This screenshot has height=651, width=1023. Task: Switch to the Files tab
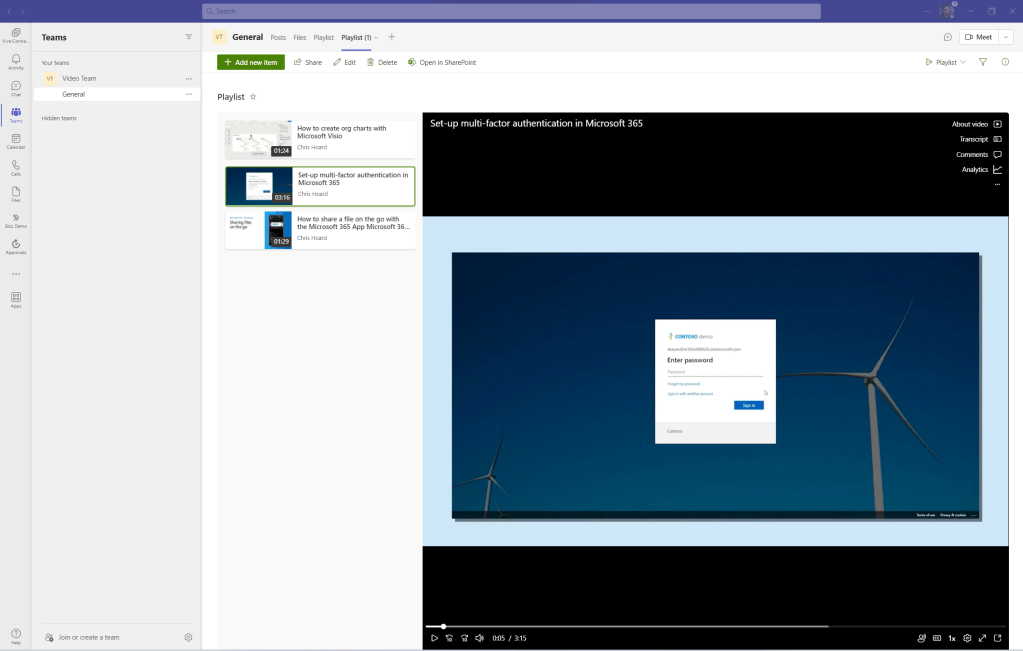[x=299, y=37]
